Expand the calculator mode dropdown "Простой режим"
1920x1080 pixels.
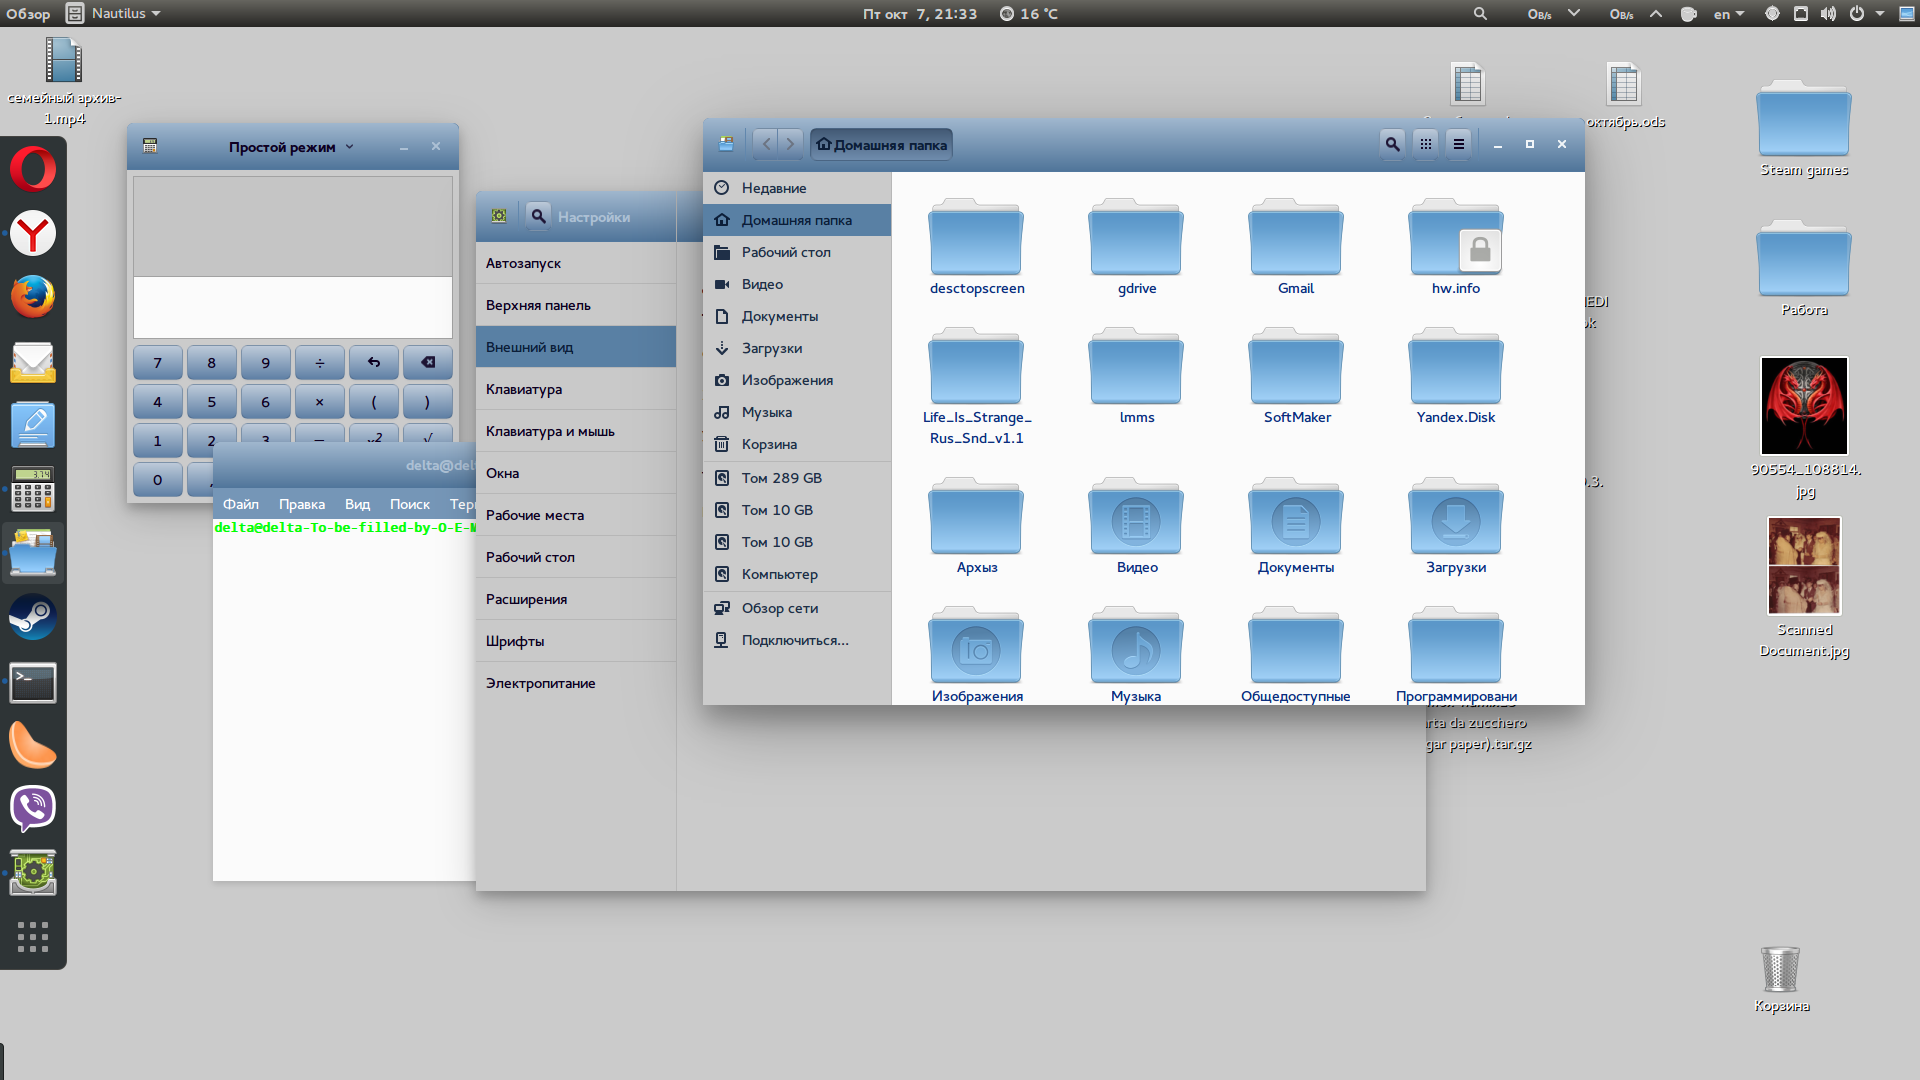[291, 147]
